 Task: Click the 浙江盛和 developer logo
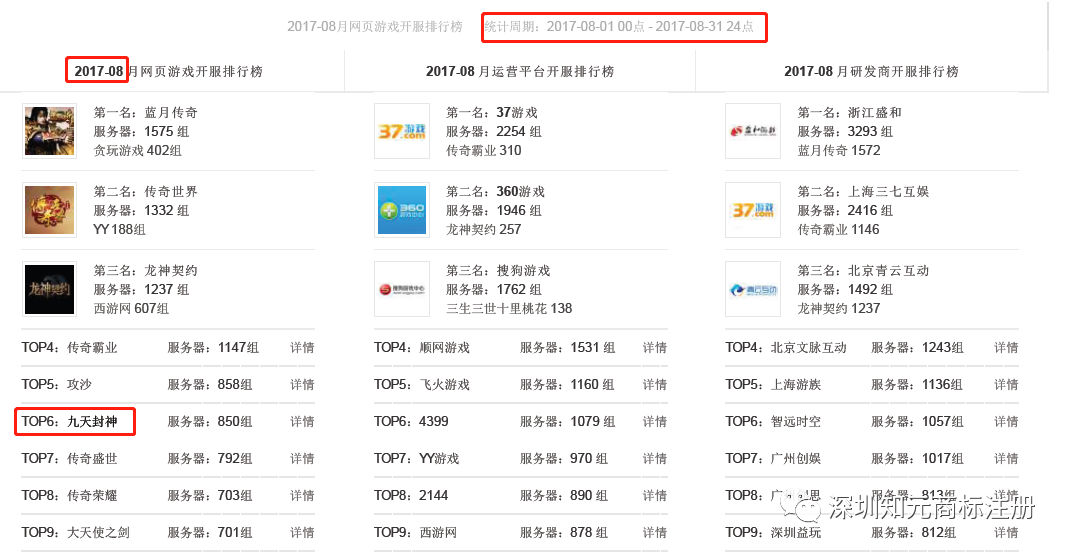click(x=754, y=131)
